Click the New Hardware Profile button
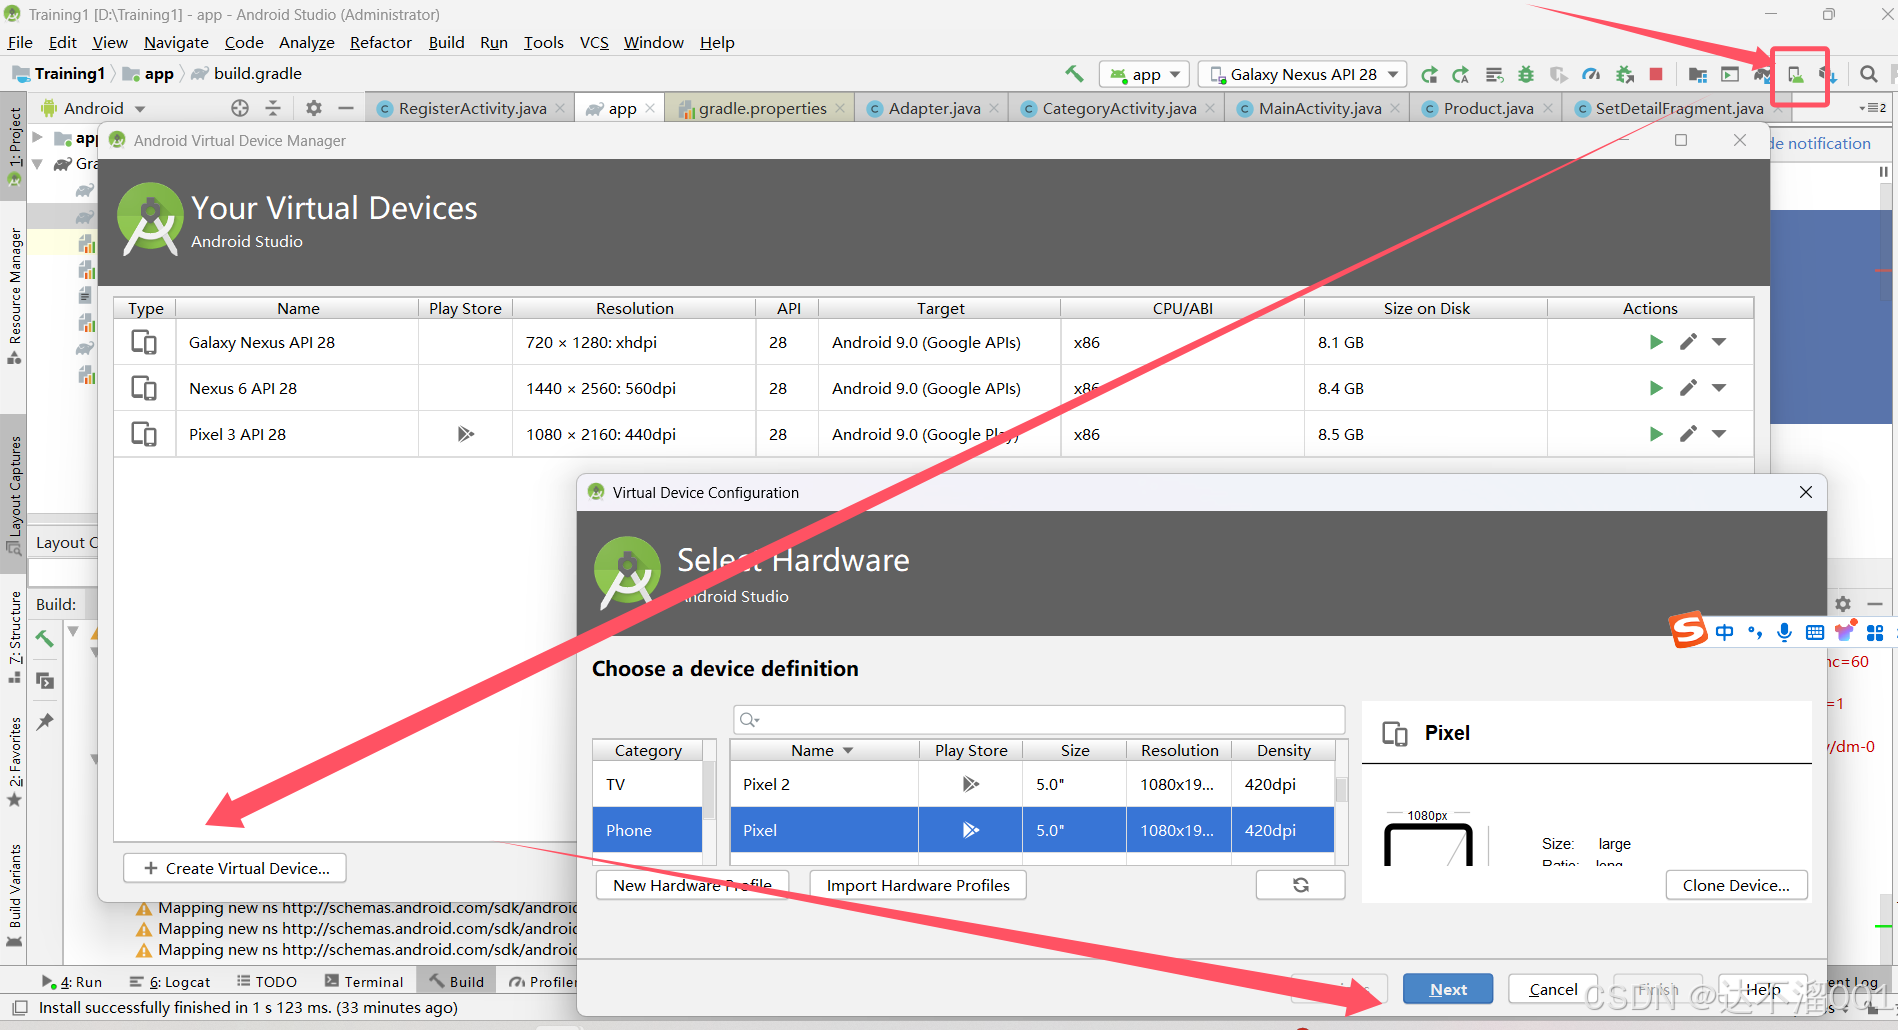The width and height of the screenshot is (1898, 1030). point(692,885)
